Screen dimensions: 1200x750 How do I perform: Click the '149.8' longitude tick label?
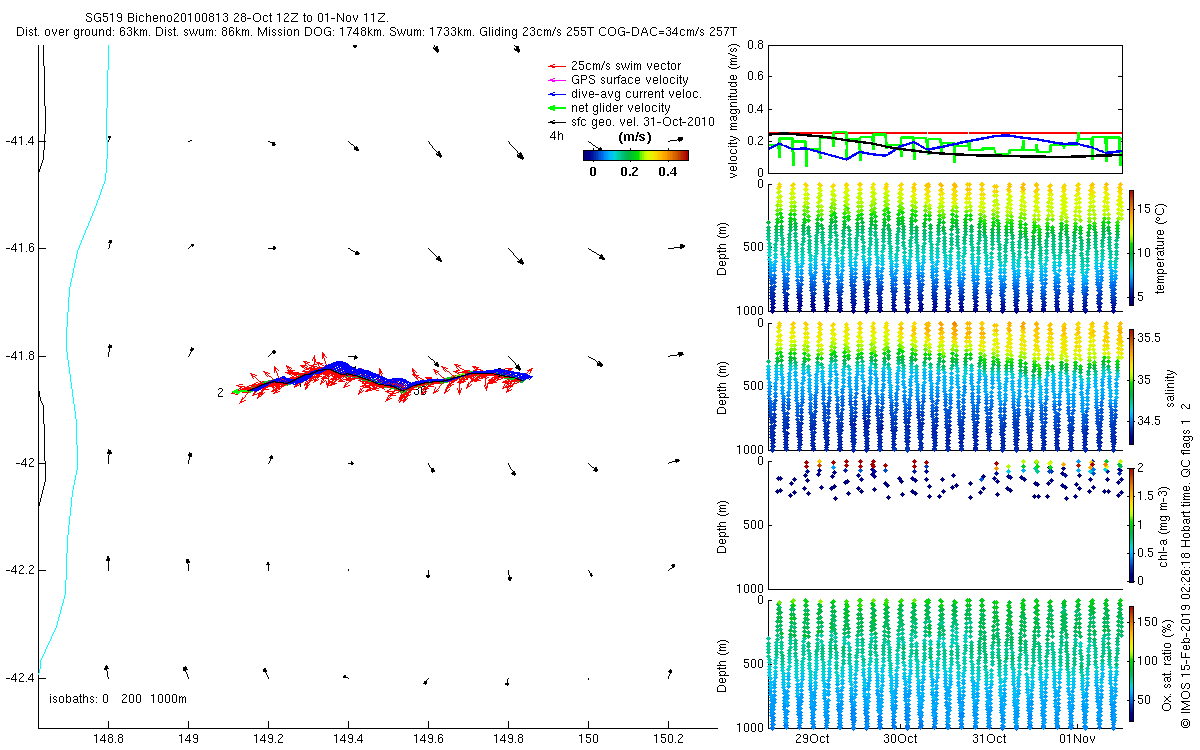pos(508,740)
